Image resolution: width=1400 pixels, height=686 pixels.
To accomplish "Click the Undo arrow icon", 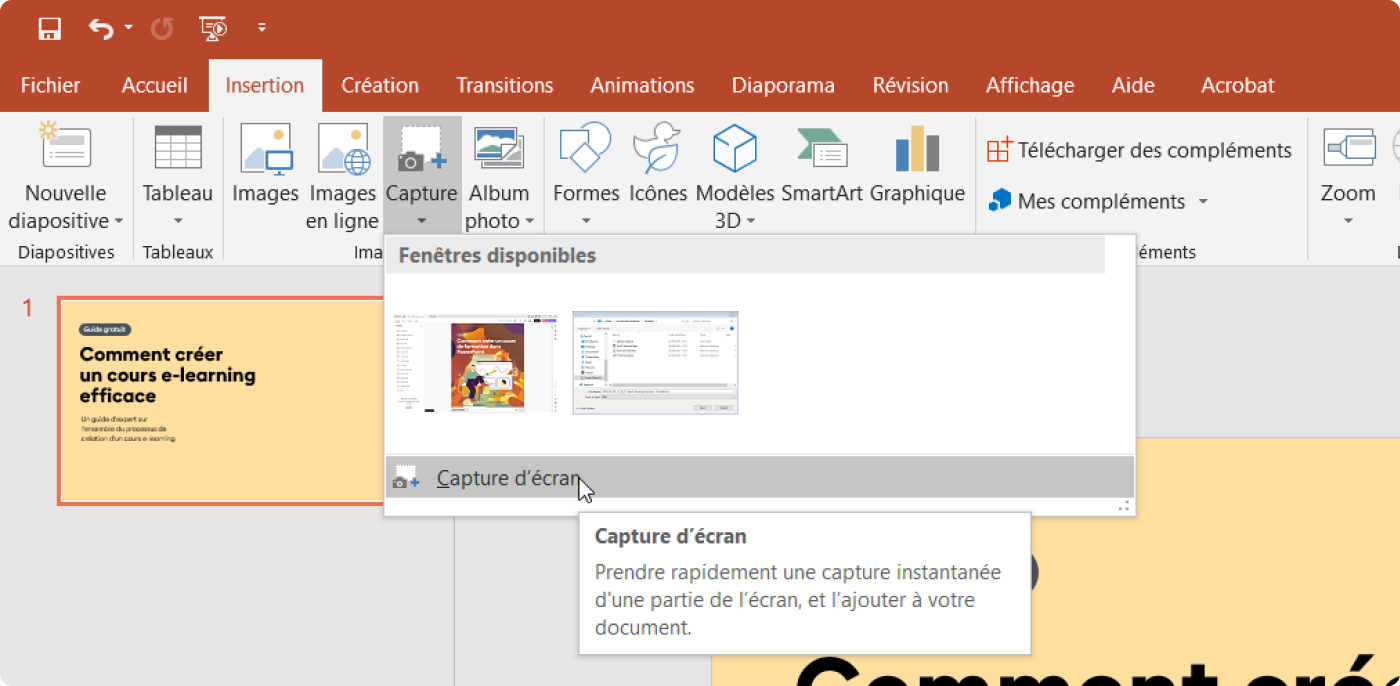I will (101, 28).
